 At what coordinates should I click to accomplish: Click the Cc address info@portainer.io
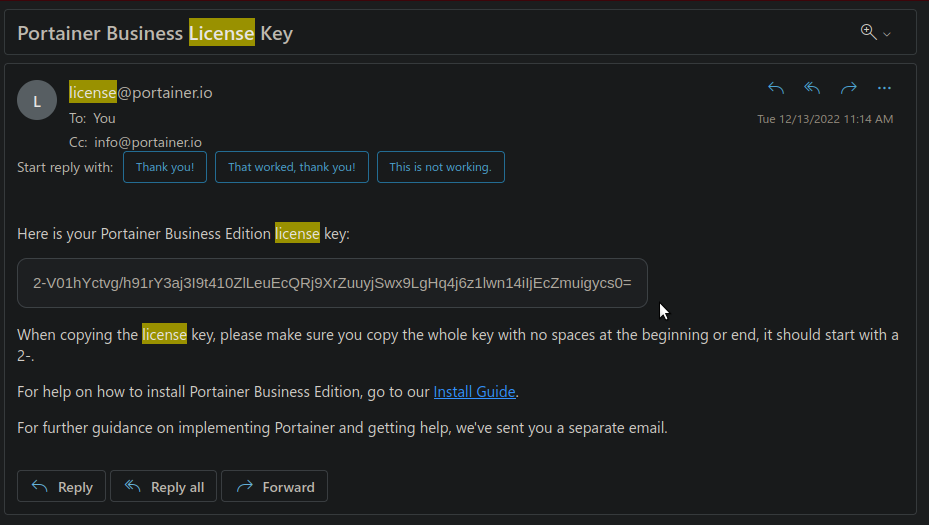pyautogui.click(x=148, y=142)
